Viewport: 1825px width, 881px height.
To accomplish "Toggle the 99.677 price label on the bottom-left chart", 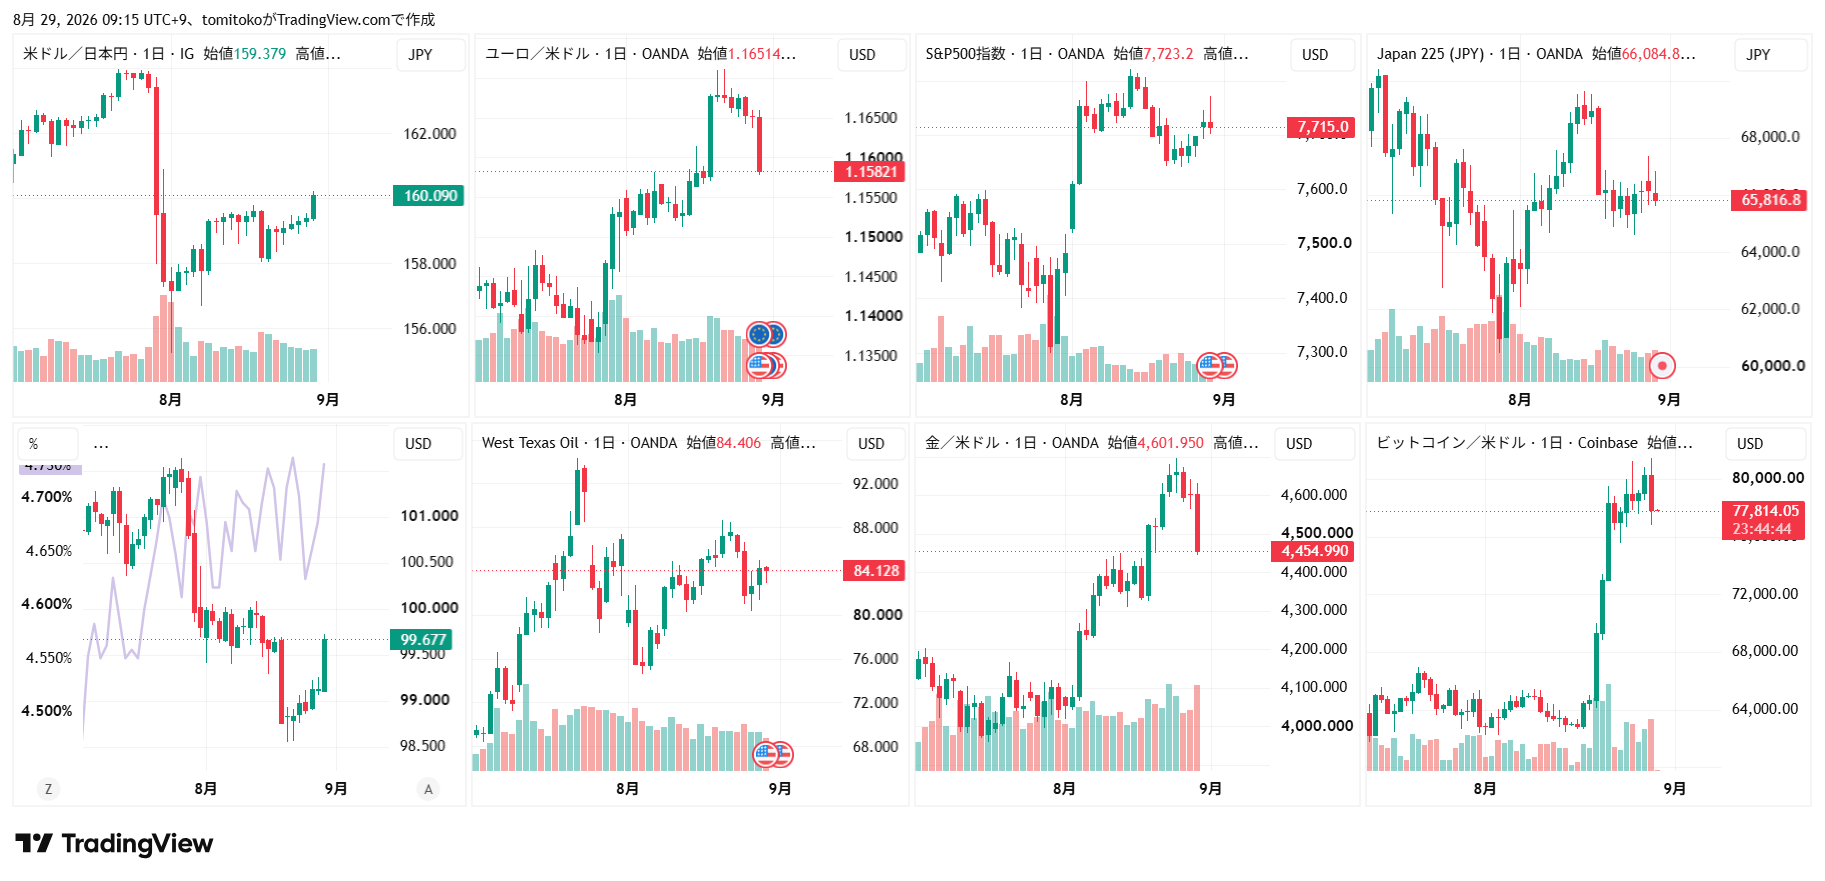I will pos(422,640).
